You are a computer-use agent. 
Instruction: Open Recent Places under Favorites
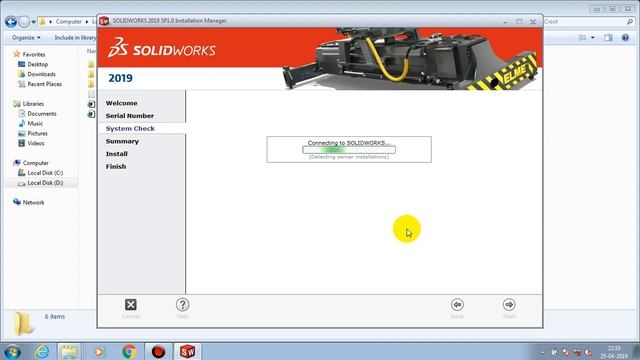click(44, 84)
